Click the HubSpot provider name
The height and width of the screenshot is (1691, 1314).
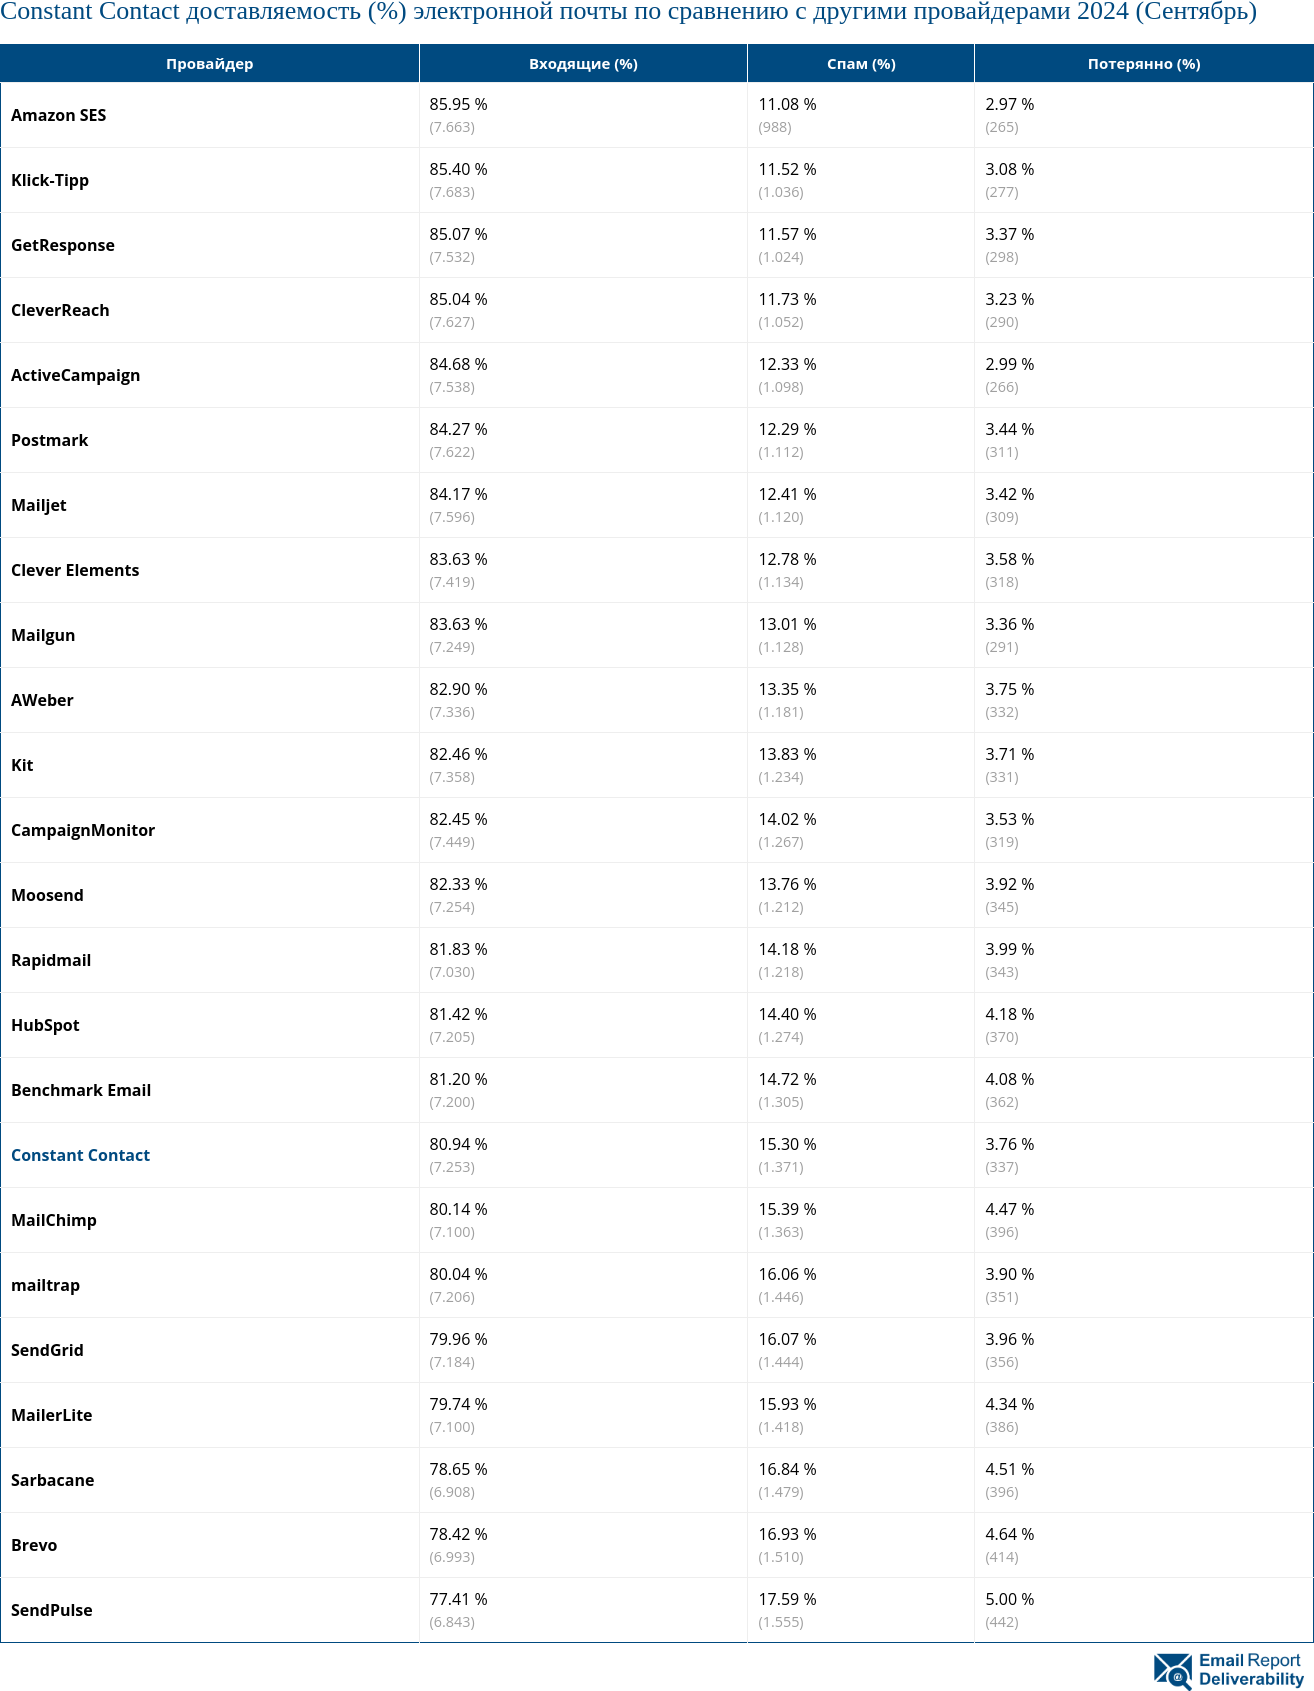pyautogui.click(x=45, y=1025)
